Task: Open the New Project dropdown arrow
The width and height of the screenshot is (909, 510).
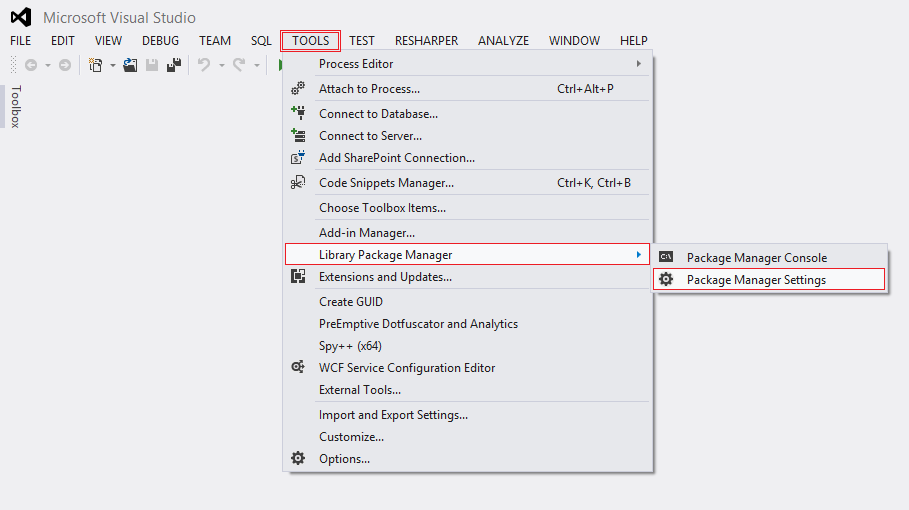Action: (x=112, y=65)
